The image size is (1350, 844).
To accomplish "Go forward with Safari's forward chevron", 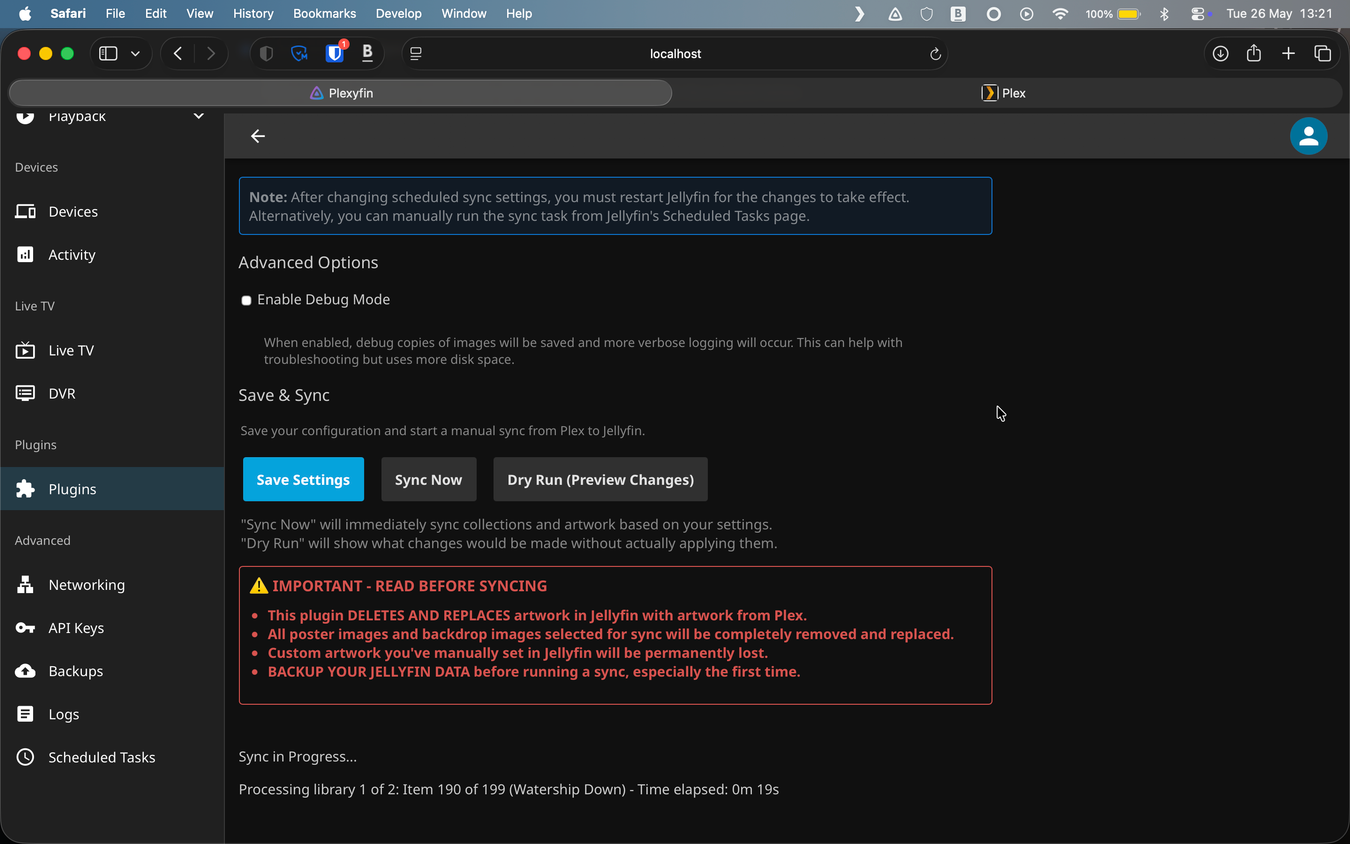I will click(210, 54).
